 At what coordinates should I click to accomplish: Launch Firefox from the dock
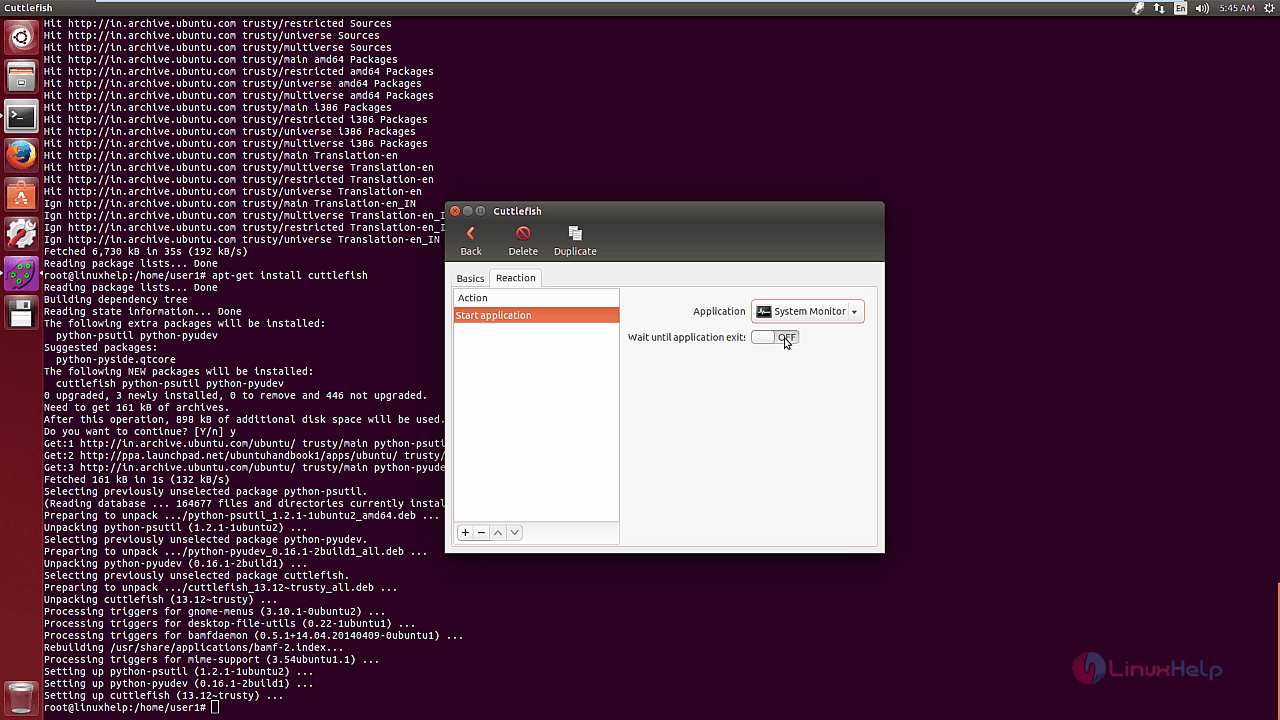tap(21, 155)
